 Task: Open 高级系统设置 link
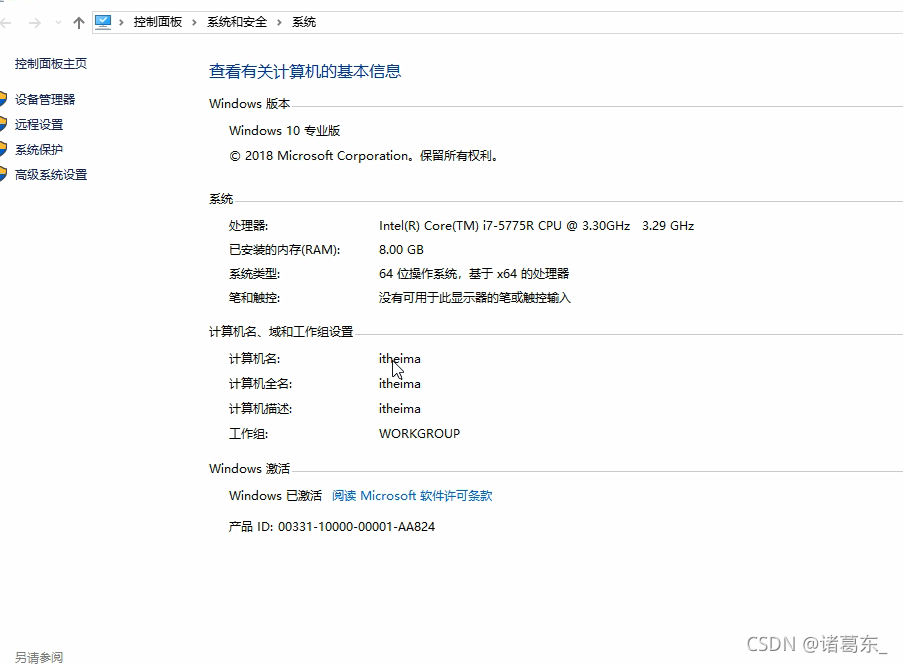[51, 174]
